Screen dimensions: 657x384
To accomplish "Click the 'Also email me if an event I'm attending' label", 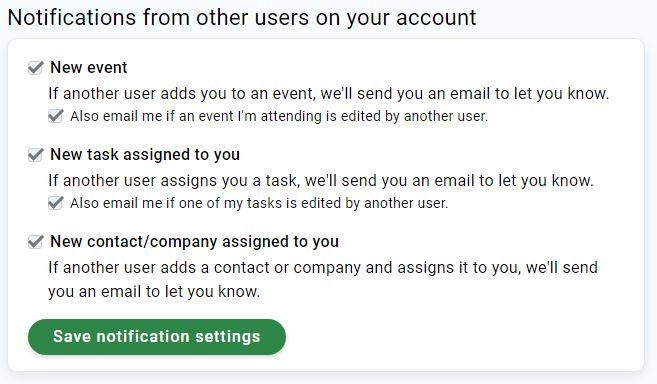I will (279, 116).
